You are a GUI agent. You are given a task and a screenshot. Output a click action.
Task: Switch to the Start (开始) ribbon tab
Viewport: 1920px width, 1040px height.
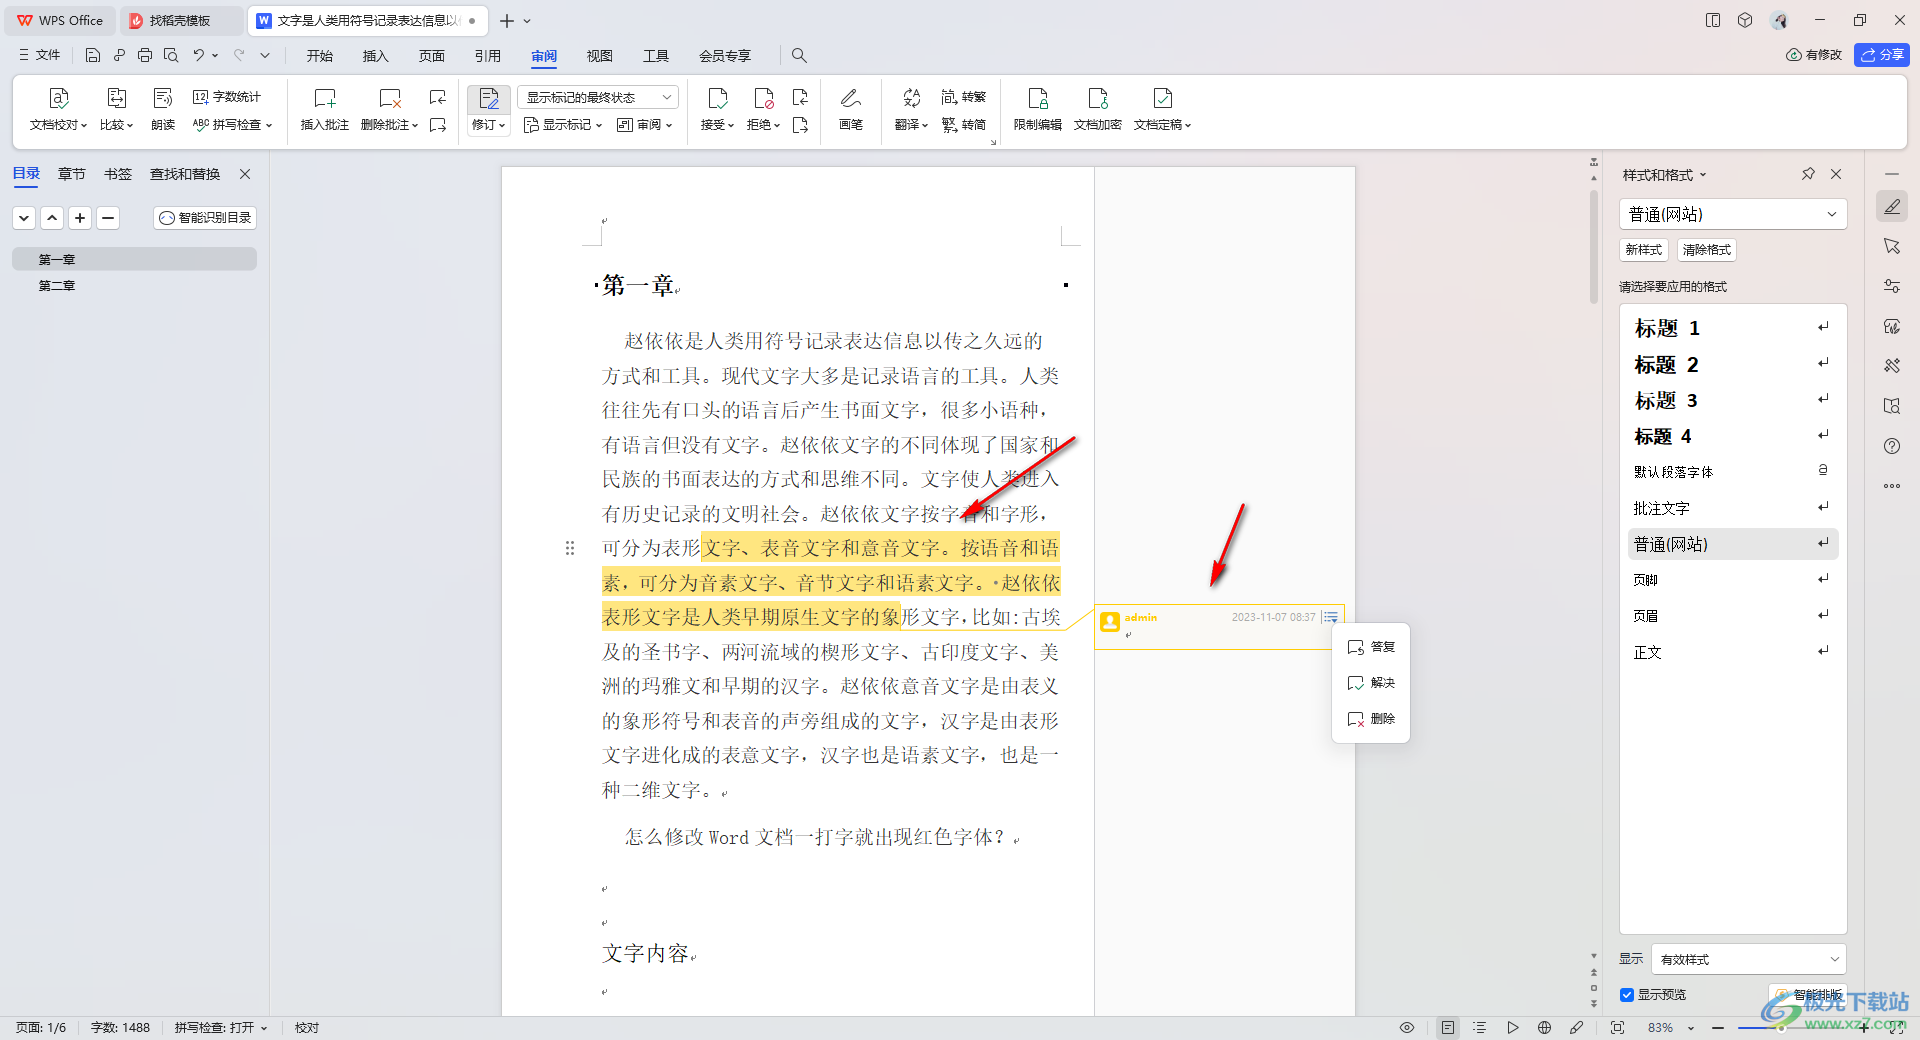tap(320, 56)
